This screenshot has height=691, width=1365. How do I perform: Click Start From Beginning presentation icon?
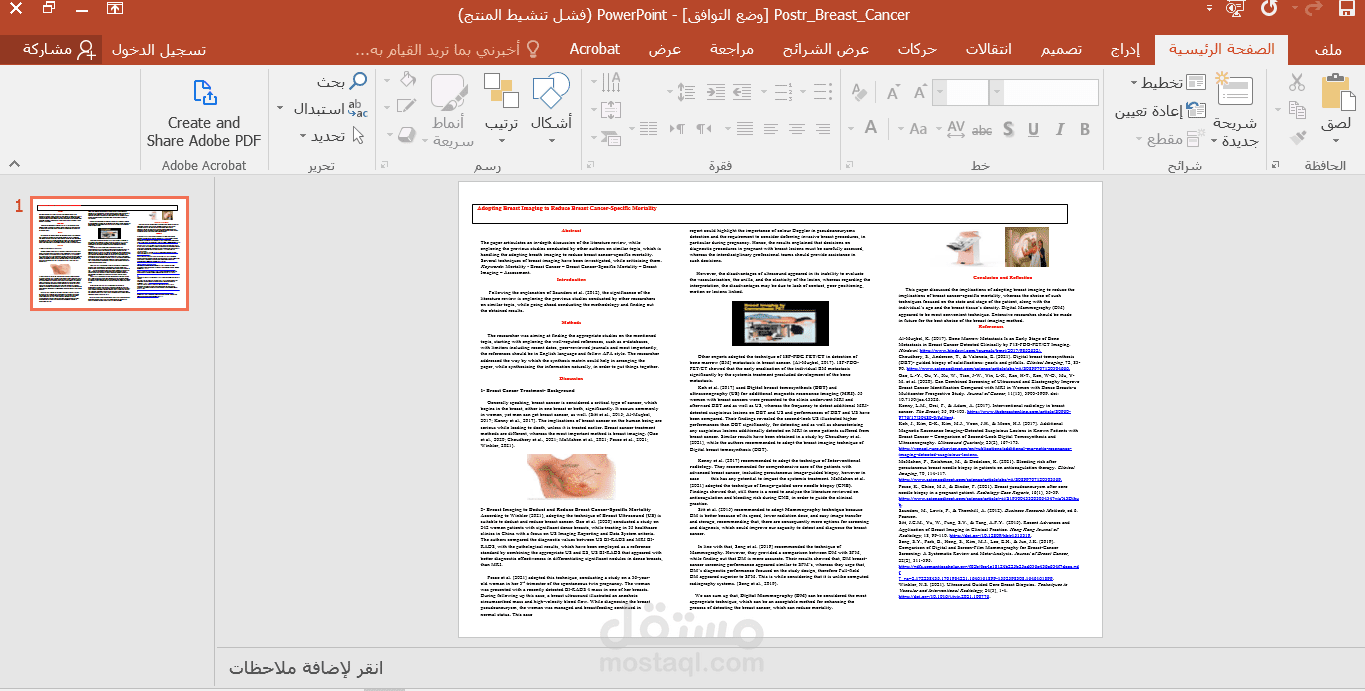click(1236, 8)
